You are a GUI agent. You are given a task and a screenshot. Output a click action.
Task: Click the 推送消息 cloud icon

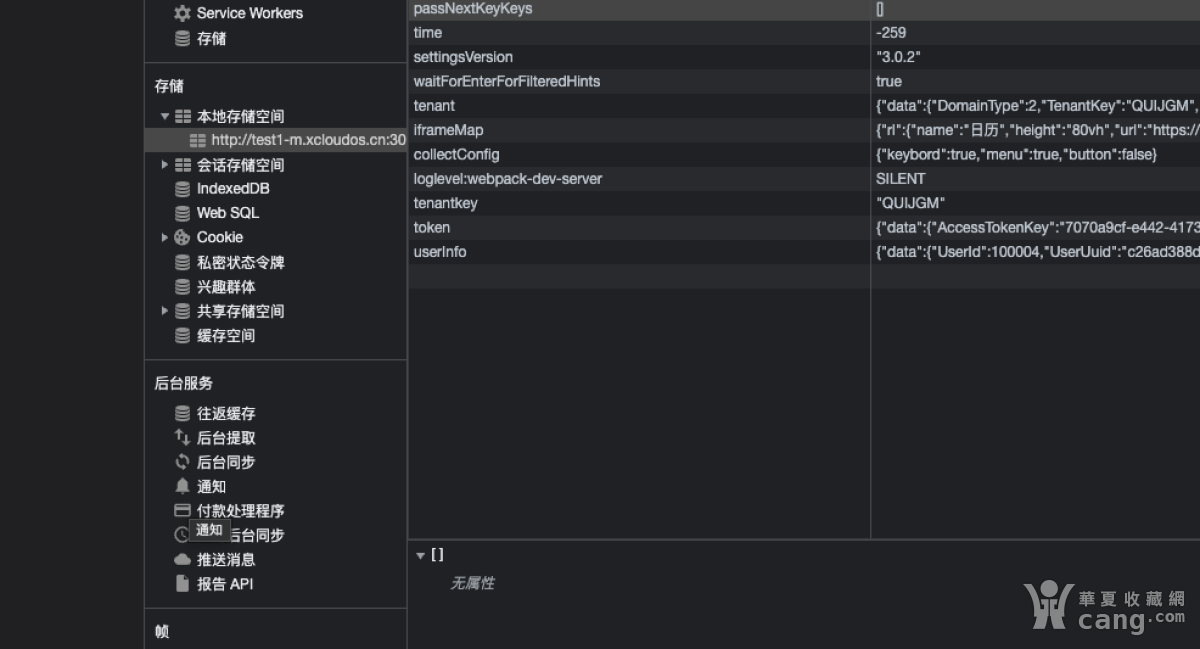(182, 560)
